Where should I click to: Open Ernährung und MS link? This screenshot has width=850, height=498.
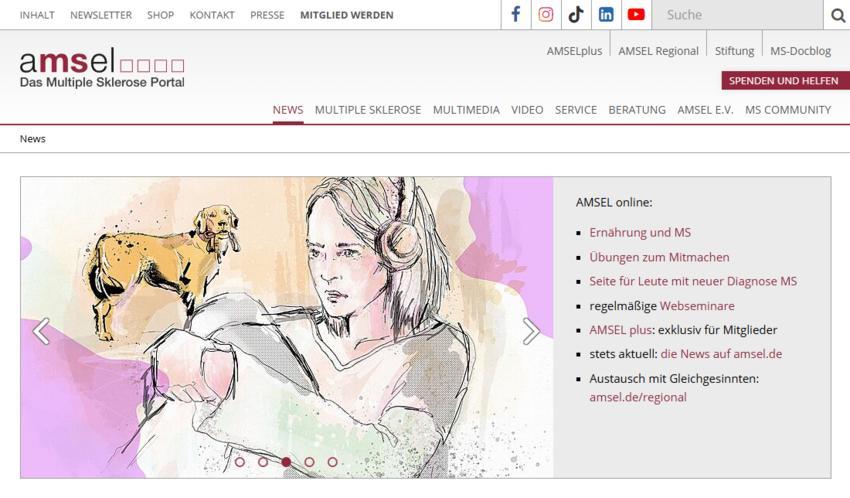coord(640,232)
